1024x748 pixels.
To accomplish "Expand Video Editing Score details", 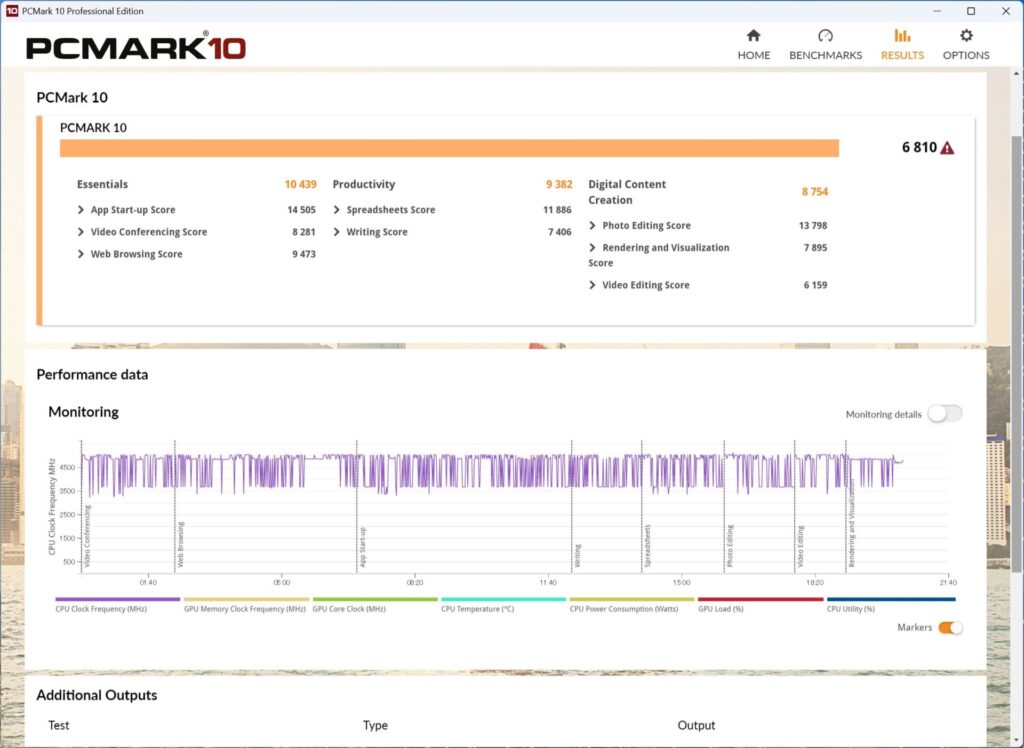I will coord(592,285).
